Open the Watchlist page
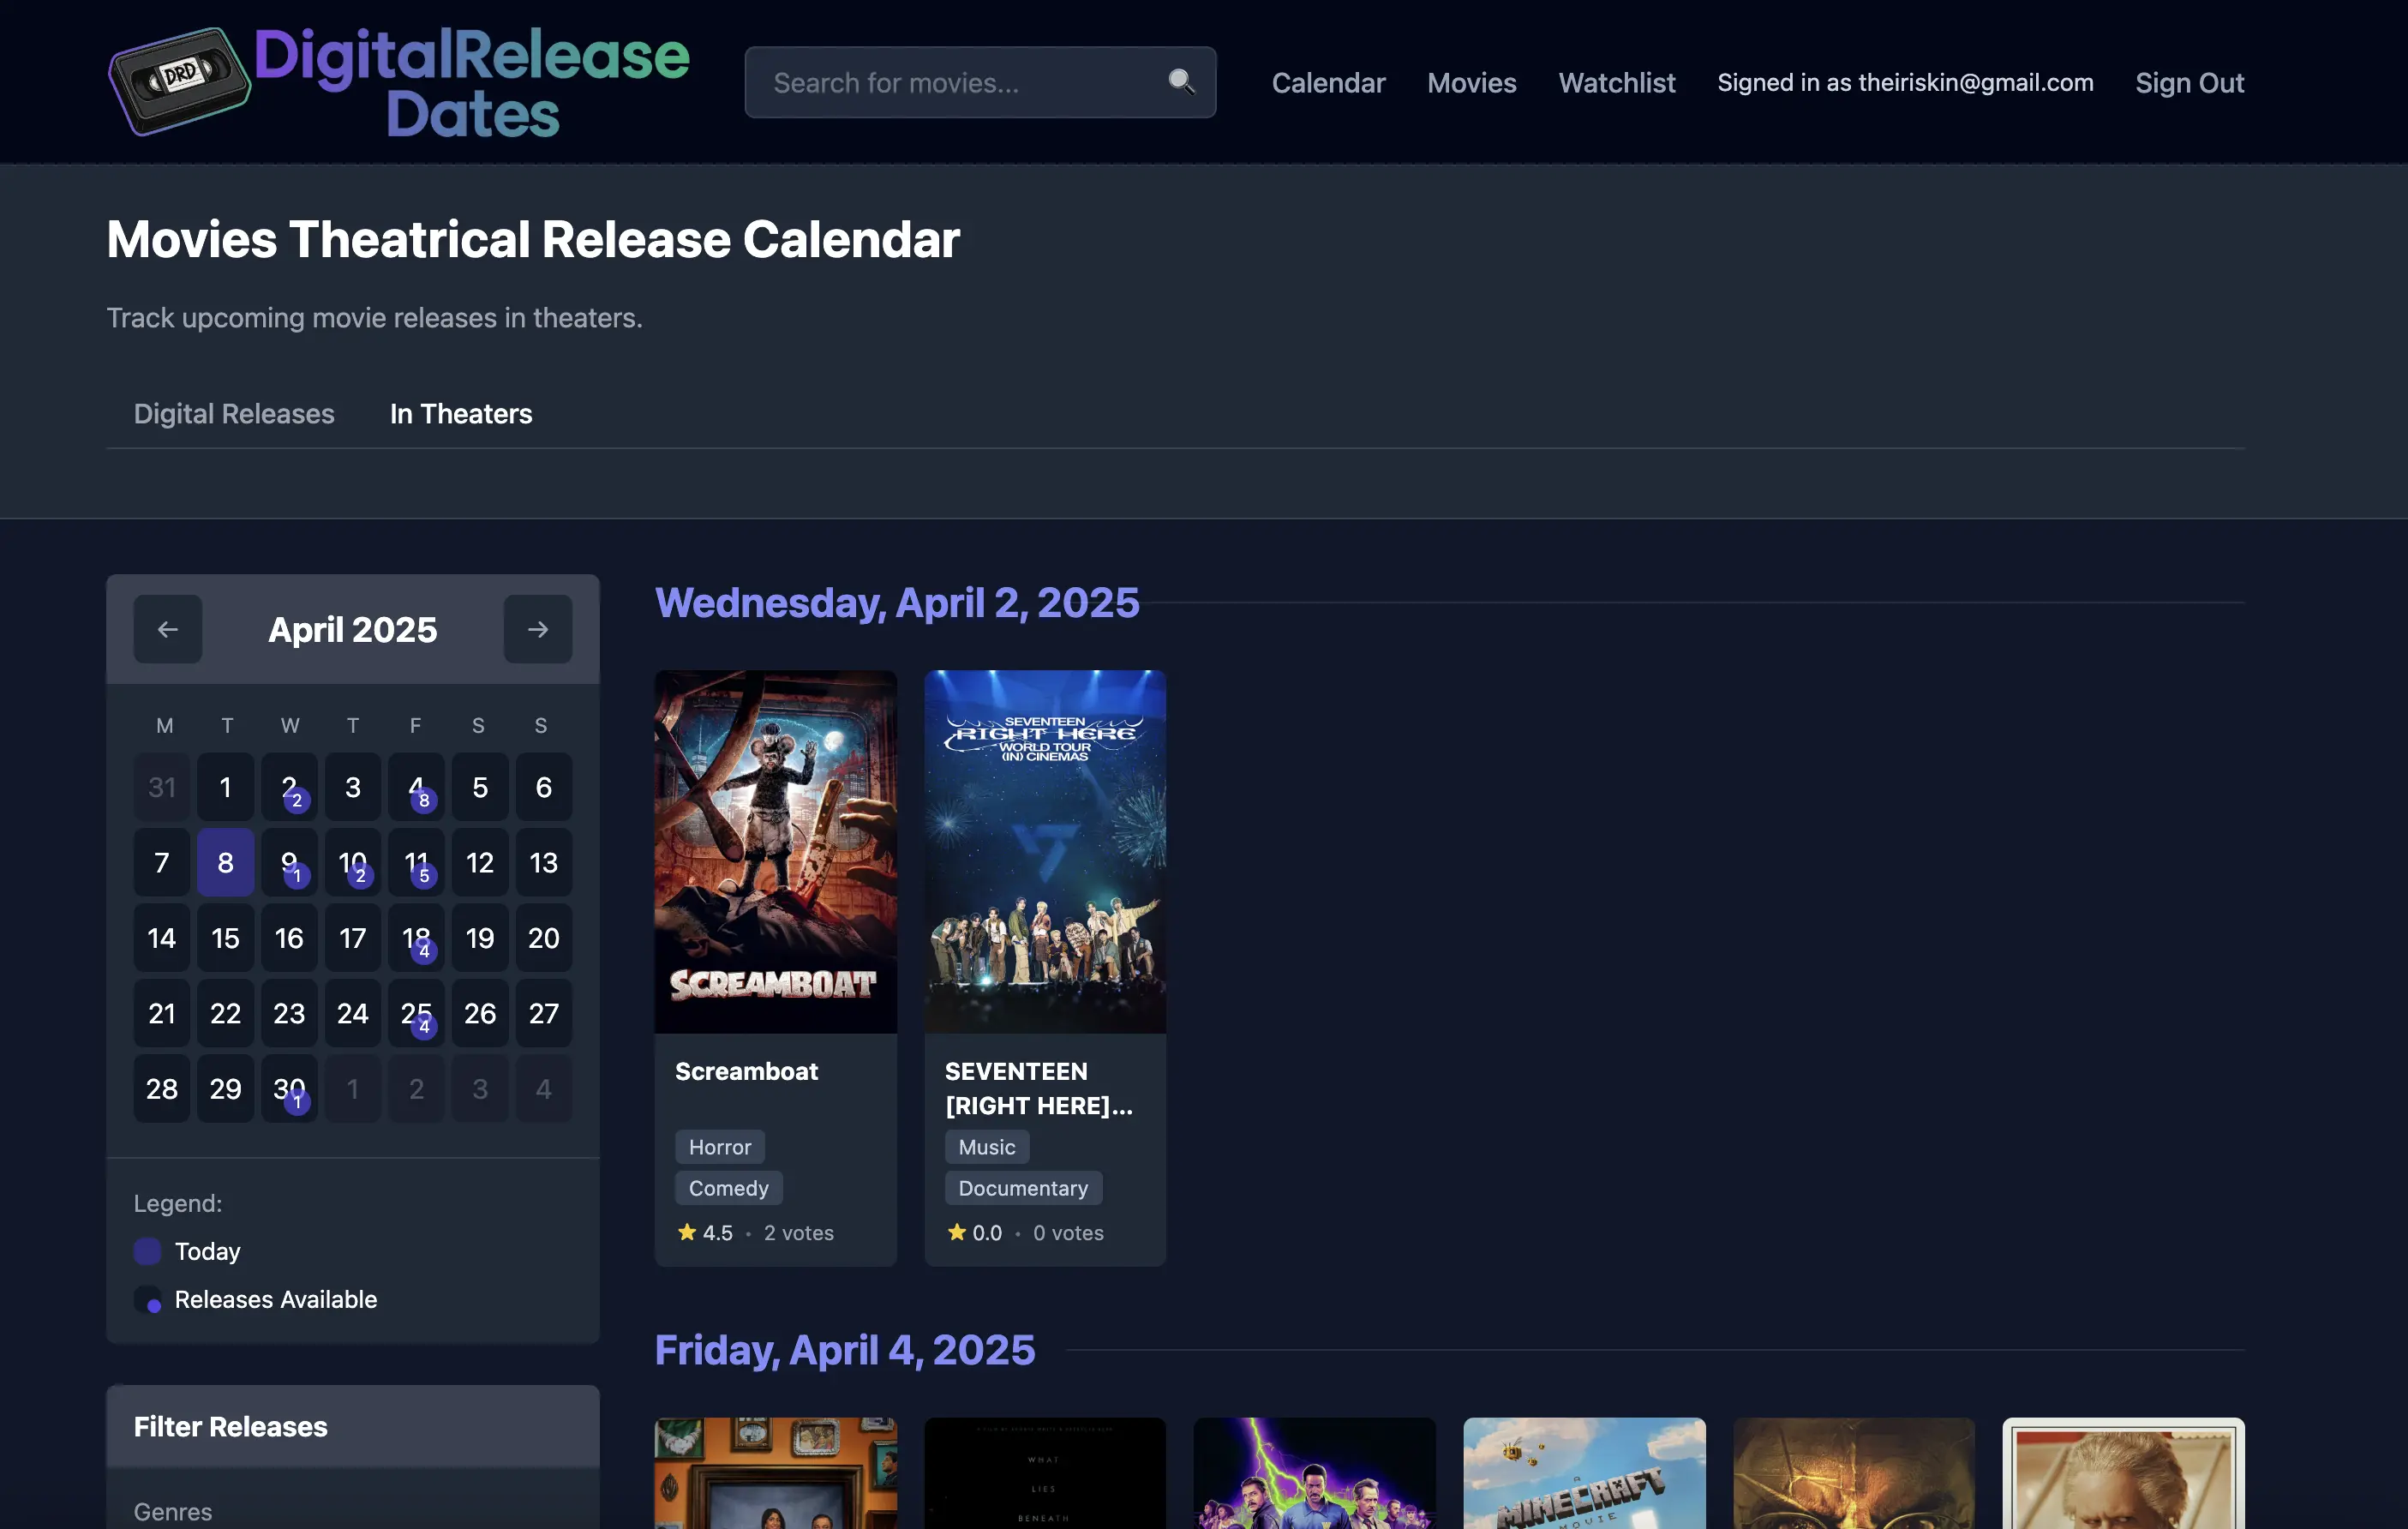Image resolution: width=2408 pixels, height=1529 pixels. coord(1616,83)
